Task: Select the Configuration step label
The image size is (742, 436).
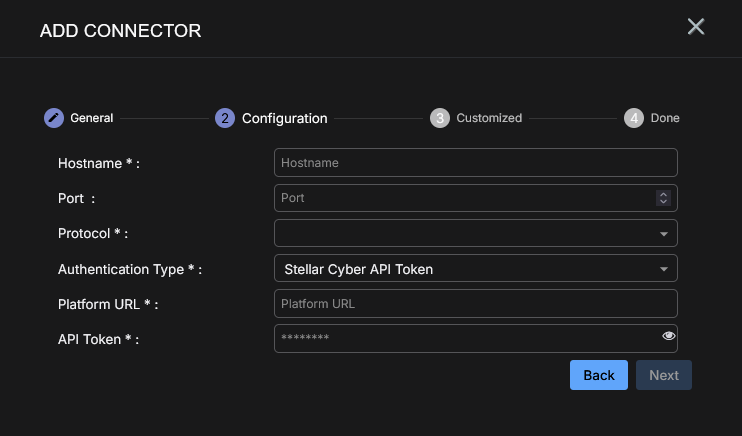Action: [285, 118]
